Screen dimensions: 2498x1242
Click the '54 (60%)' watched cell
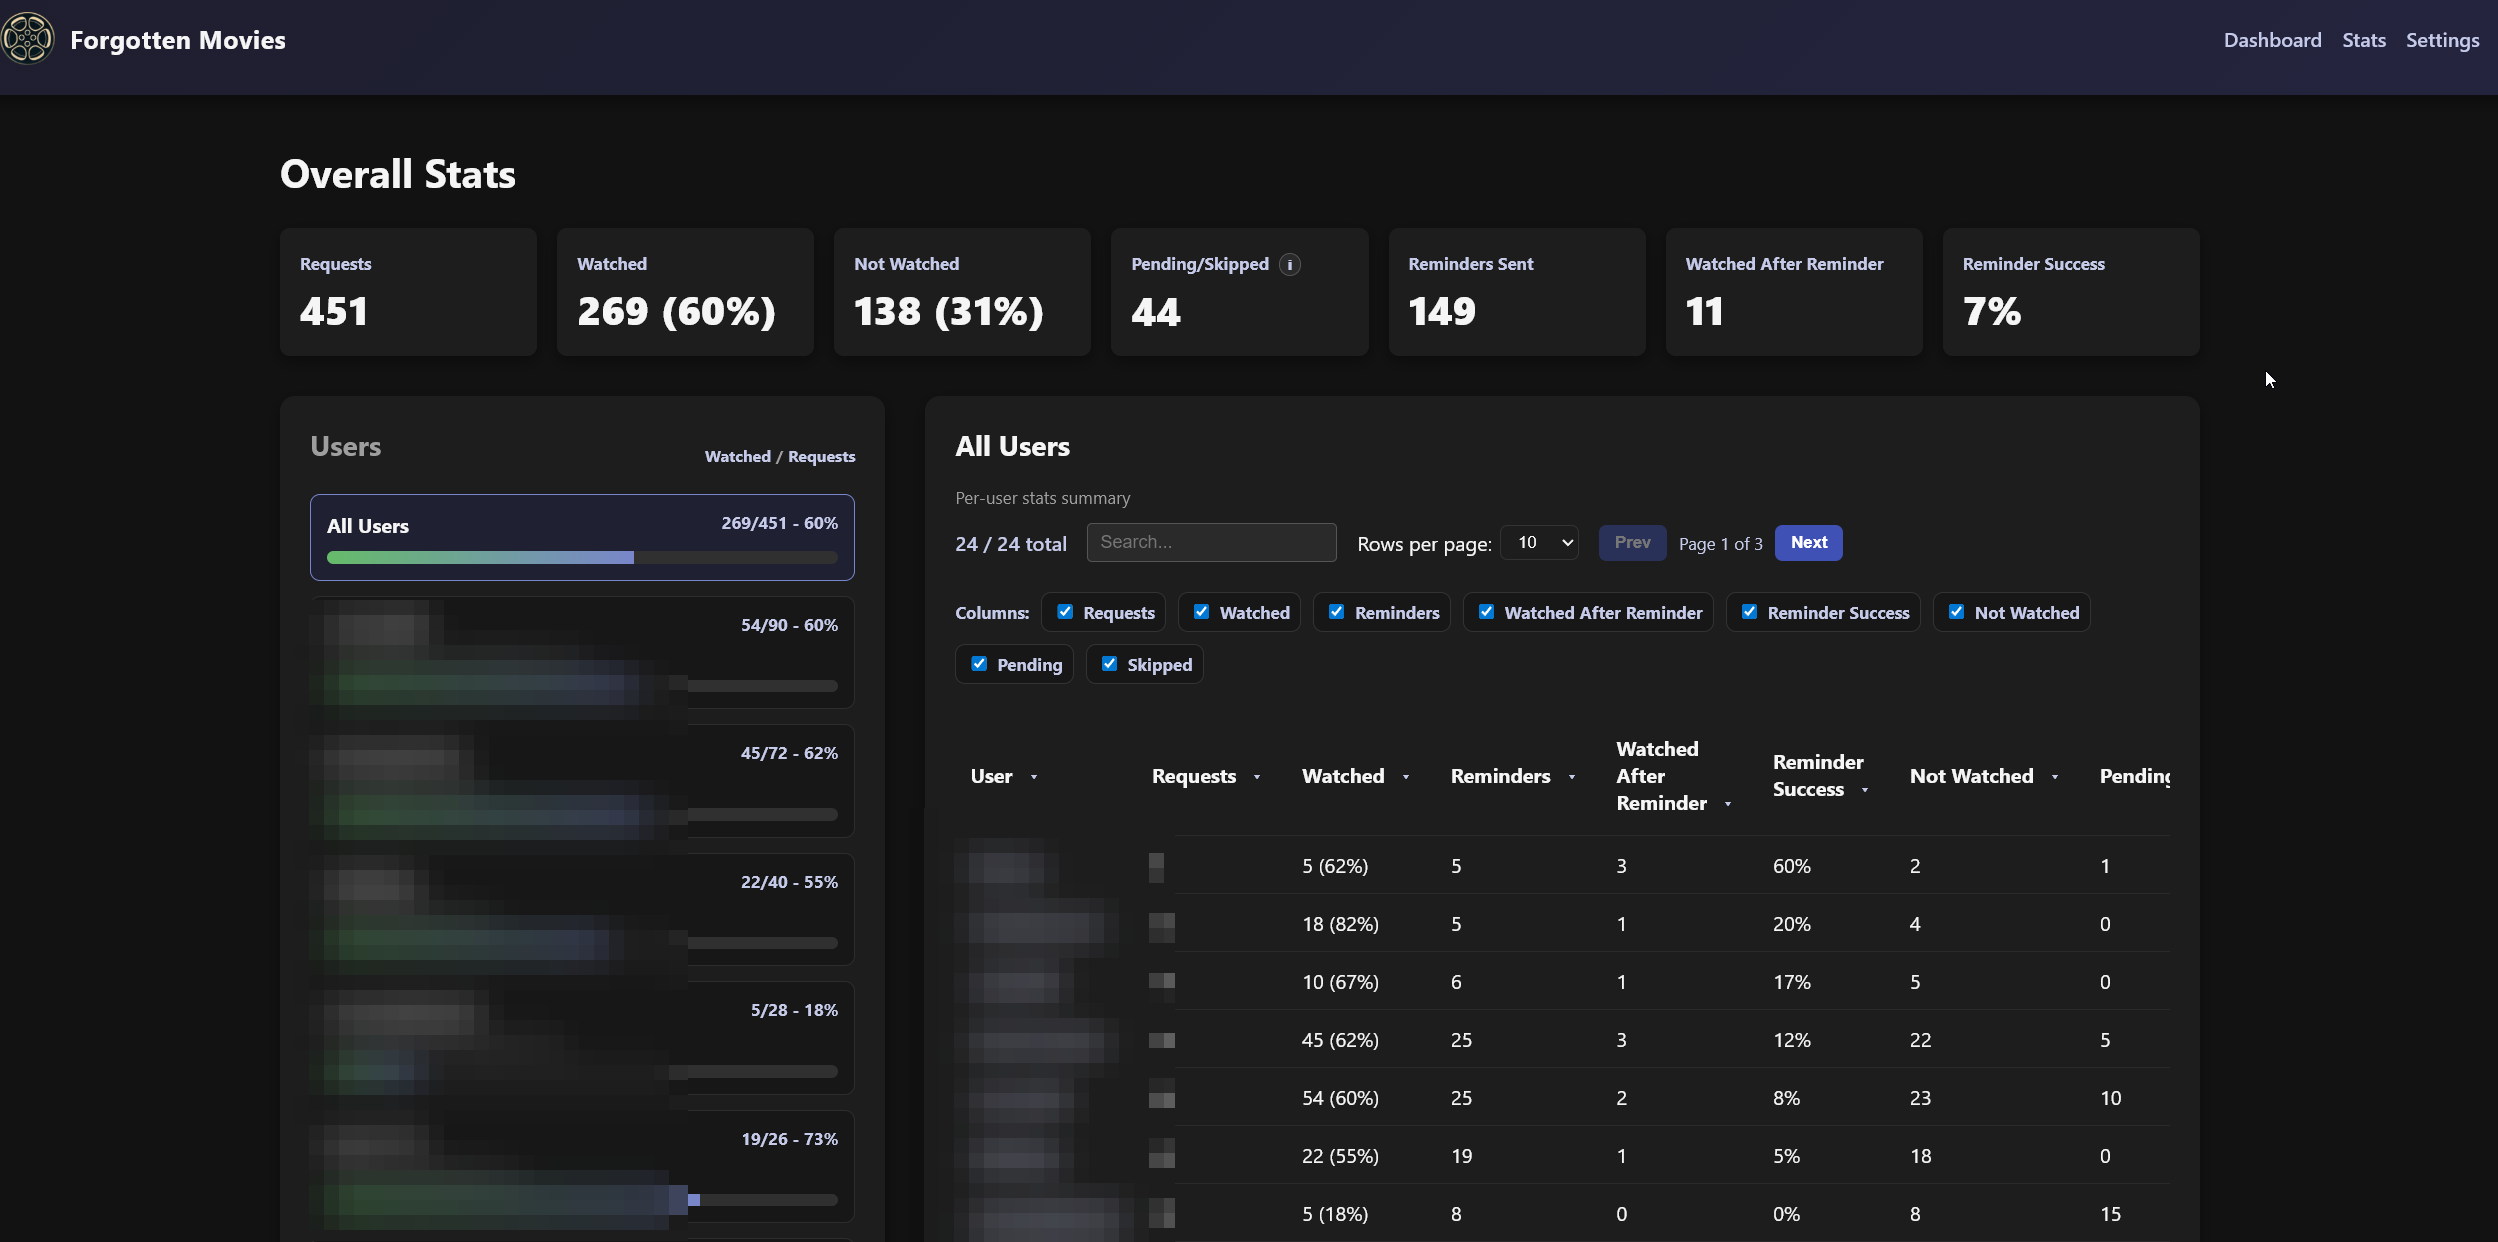(1340, 1098)
